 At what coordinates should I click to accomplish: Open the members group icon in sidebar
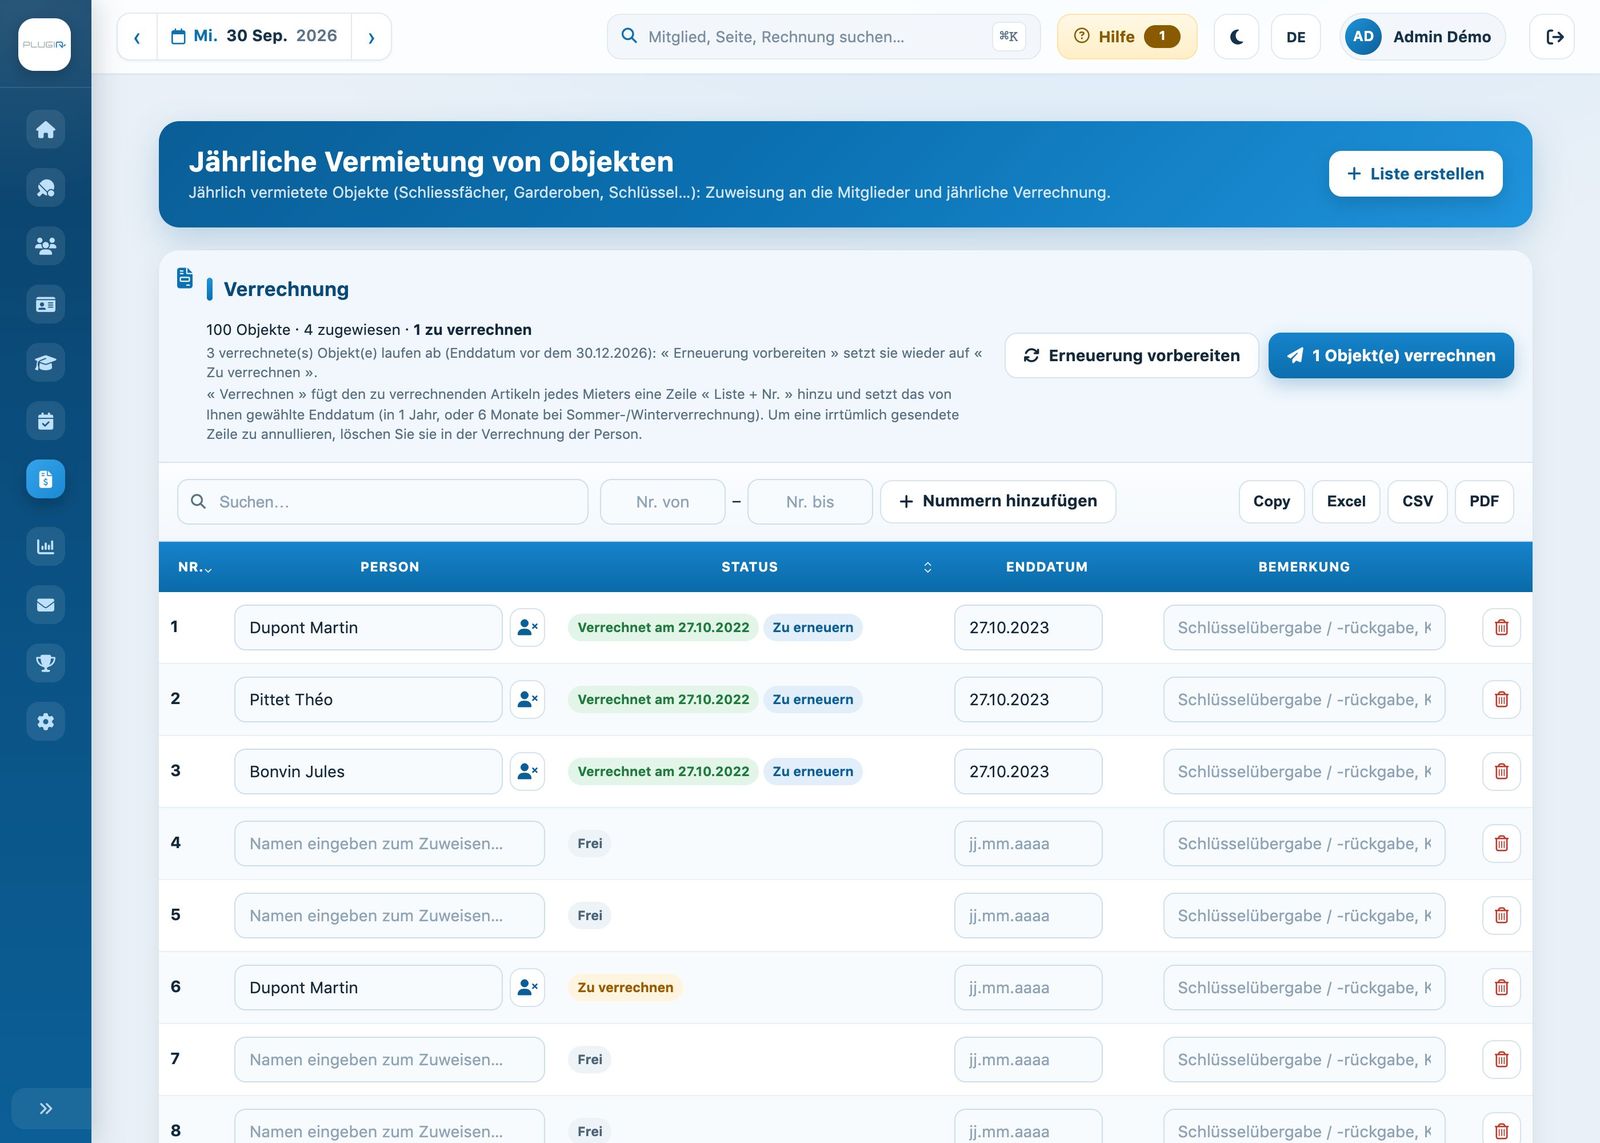pyautogui.click(x=45, y=246)
